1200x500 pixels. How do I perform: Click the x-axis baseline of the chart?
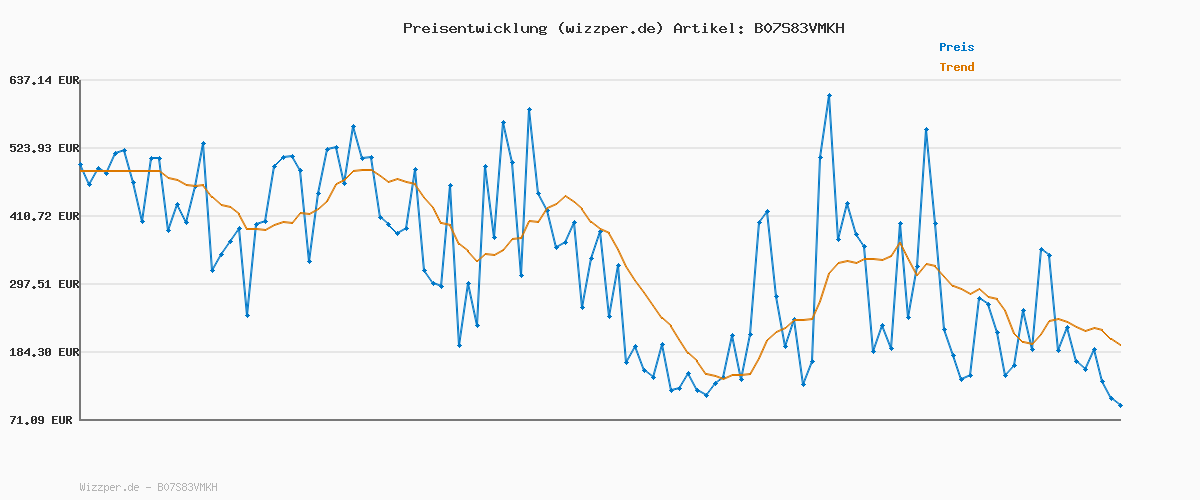(600, 420)
